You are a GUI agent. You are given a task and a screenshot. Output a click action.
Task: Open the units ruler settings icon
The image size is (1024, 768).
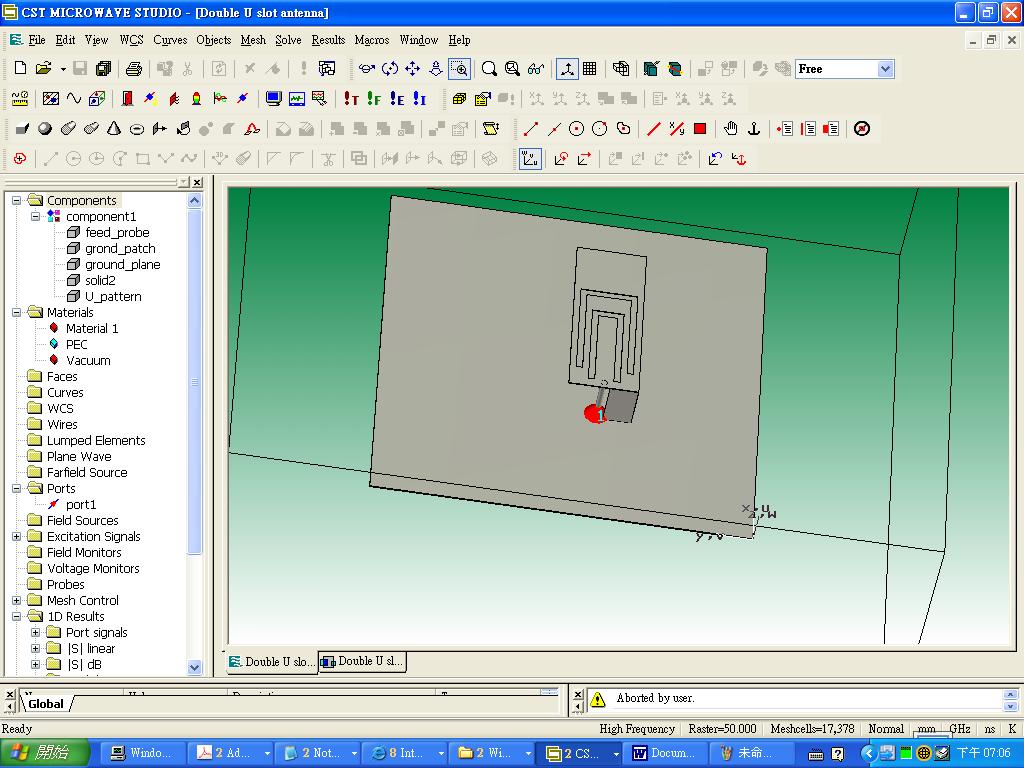(20, 99)
